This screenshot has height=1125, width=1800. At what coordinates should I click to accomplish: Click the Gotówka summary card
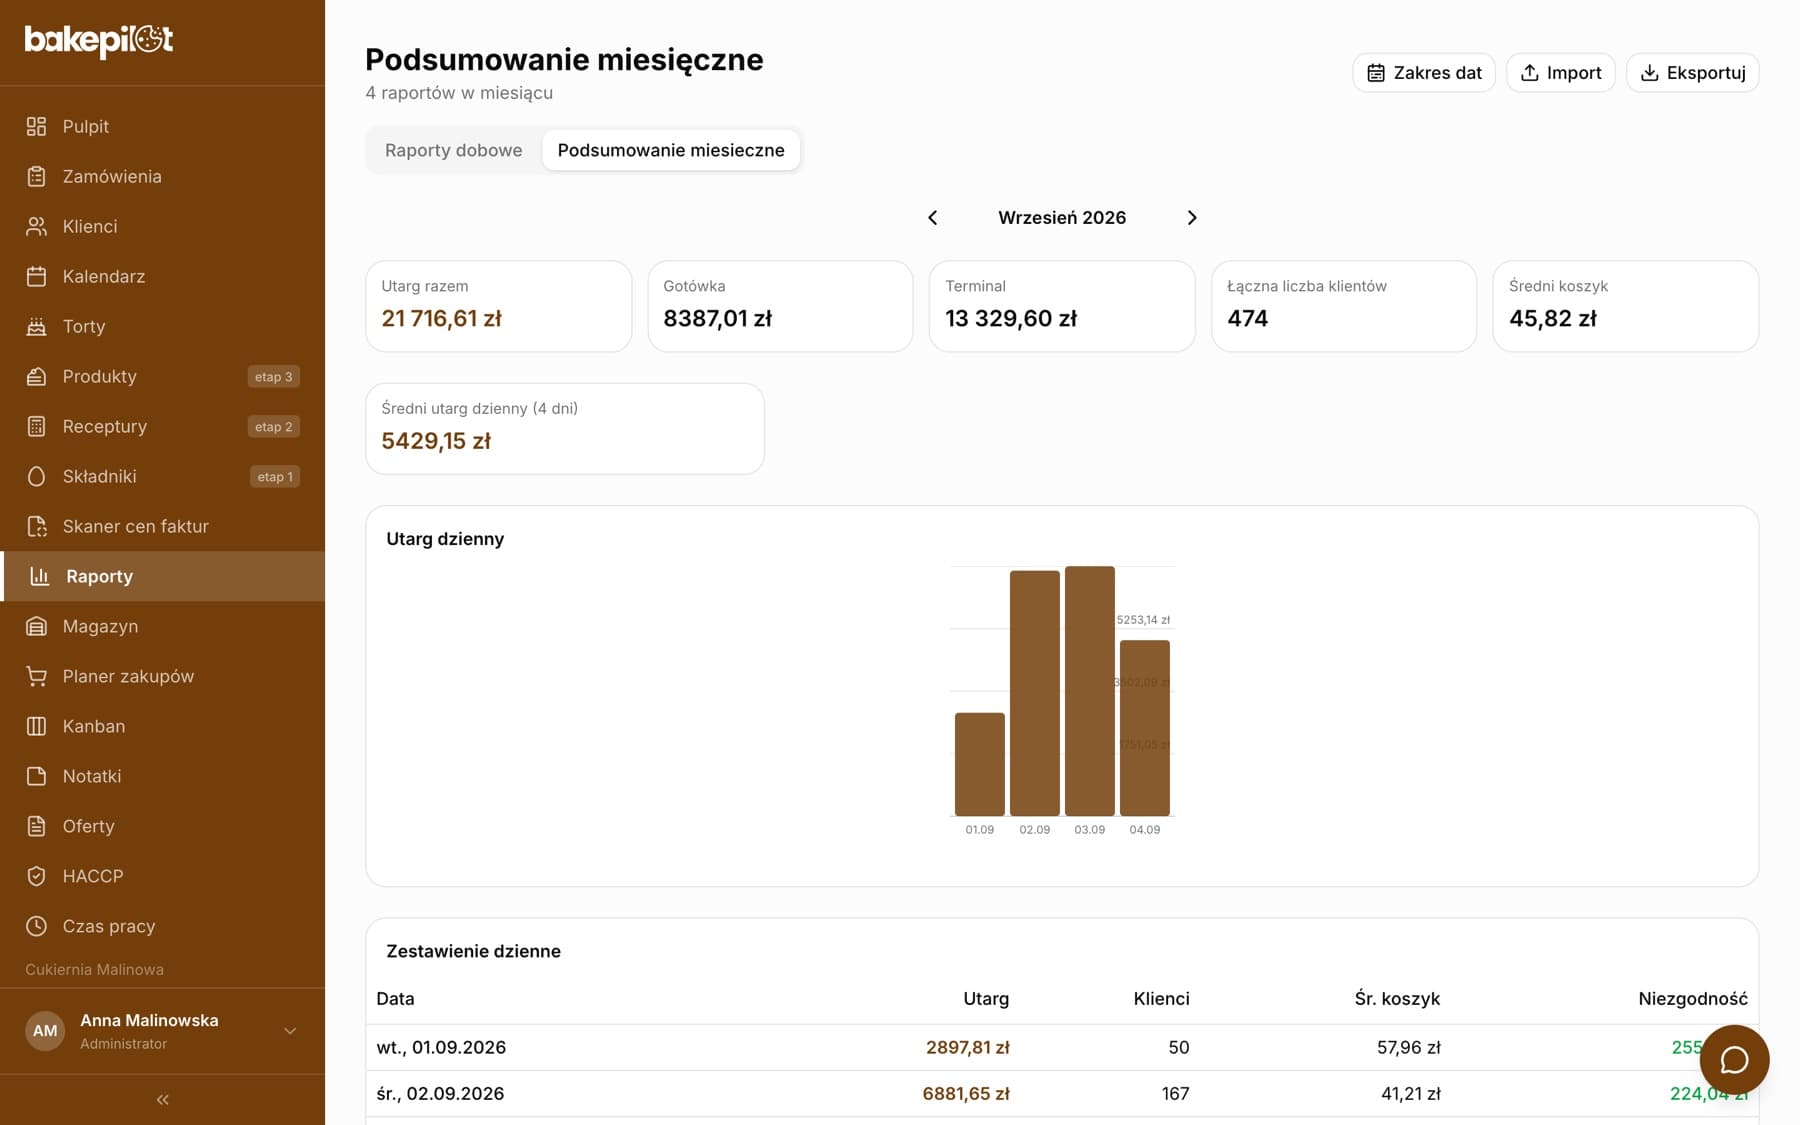pyautogui.click(x=781, y=306)
